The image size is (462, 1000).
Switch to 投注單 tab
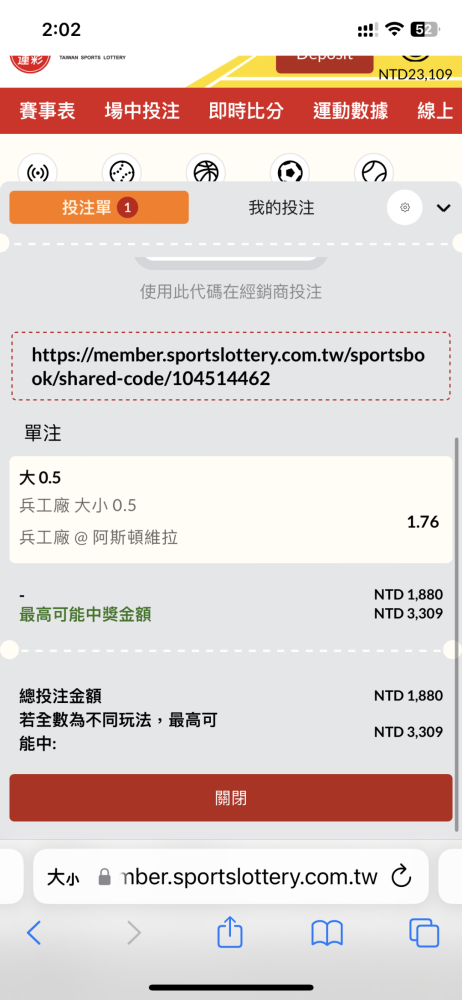tap(99, 207)
